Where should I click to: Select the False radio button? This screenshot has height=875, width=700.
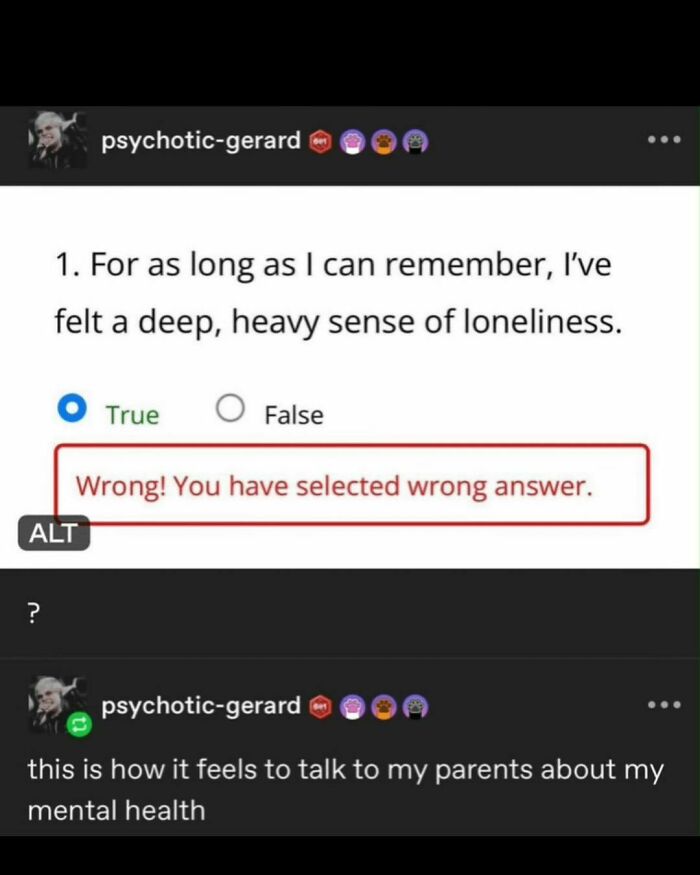coord(231,408)
